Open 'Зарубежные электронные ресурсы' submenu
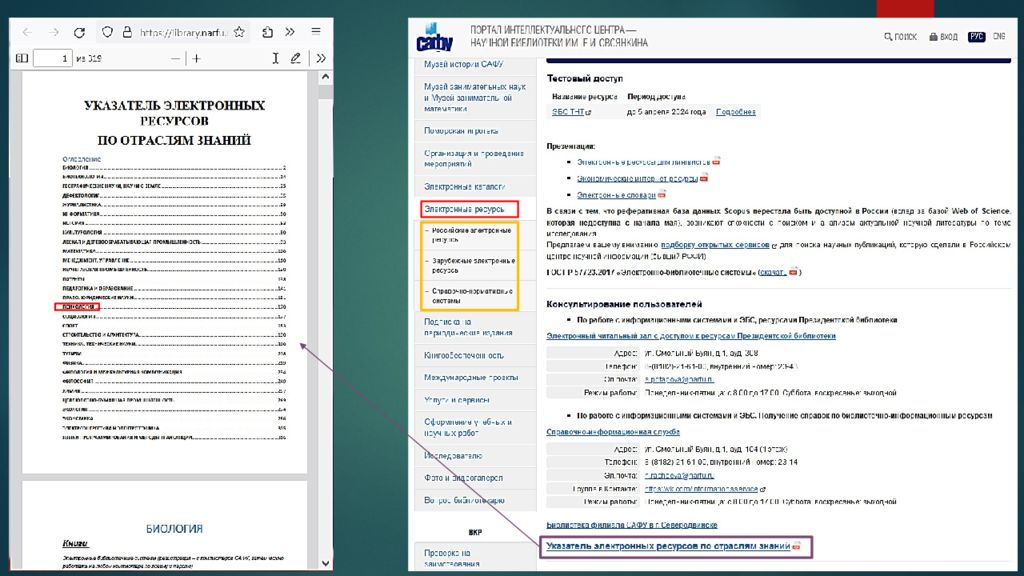Viewport: 1024px width, 576px height. point(473,265)
